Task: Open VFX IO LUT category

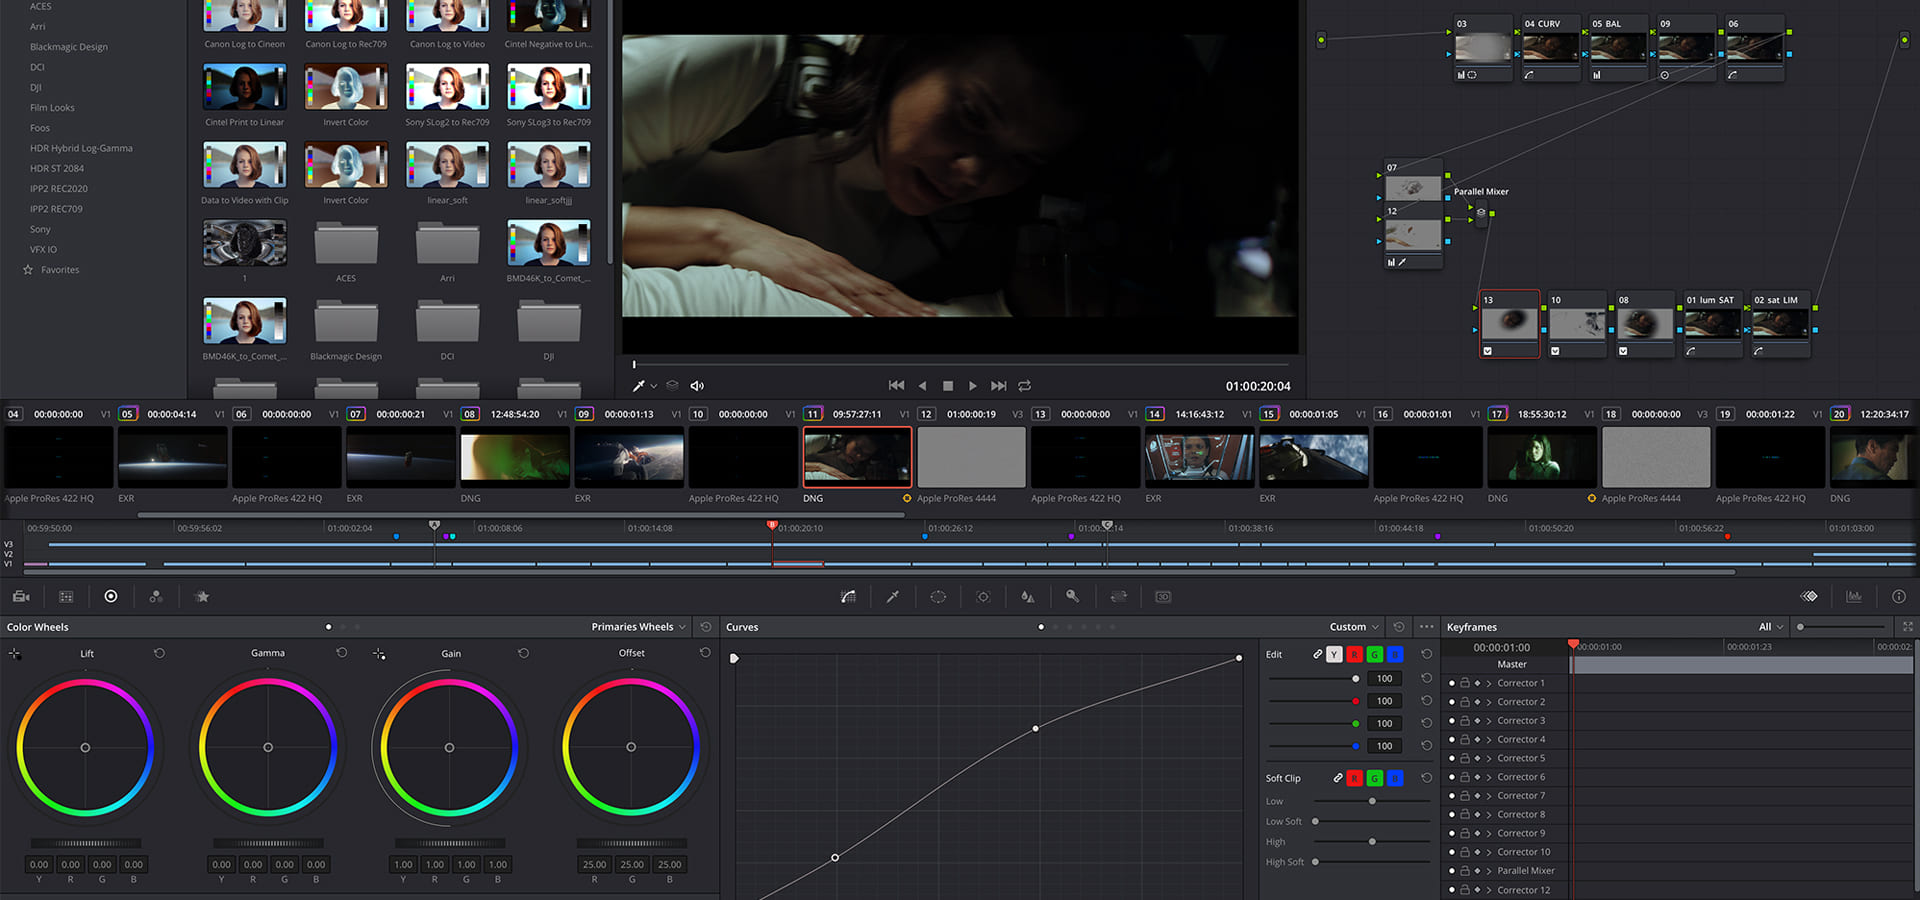Action: [43, 249]
